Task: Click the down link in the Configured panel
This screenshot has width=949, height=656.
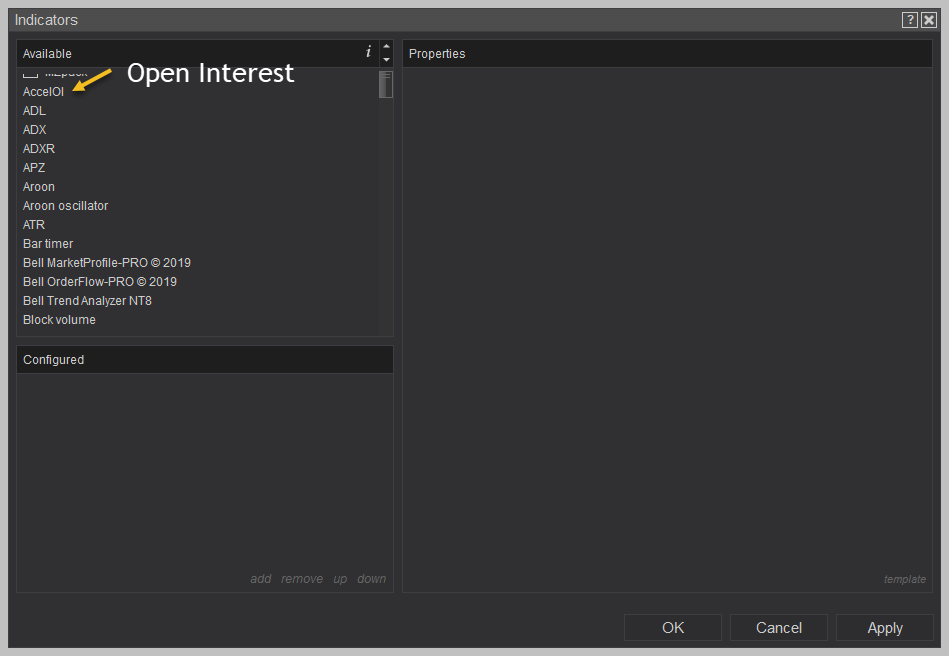Action: (372, 579)
